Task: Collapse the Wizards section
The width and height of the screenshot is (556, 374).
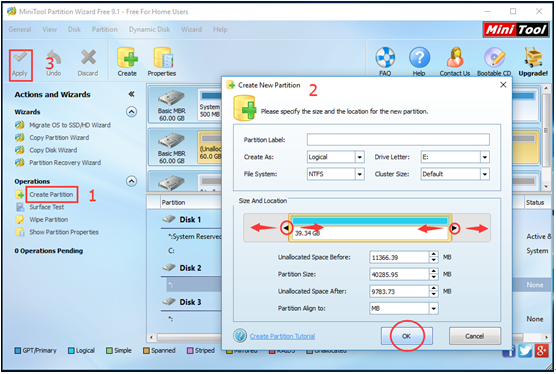Action: coord(131,112)
